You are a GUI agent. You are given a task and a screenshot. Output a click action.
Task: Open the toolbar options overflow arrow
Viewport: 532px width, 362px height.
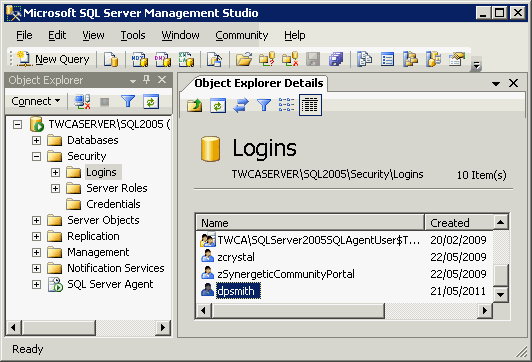point(476,64)
